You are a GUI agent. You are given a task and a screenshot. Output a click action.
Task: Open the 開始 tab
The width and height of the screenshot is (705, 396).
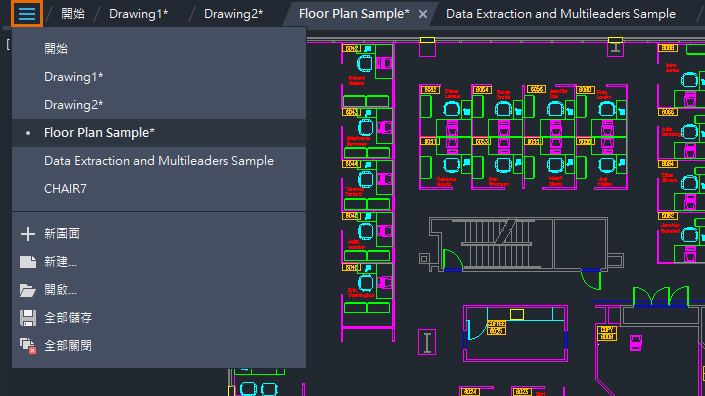[x=73, y=14]
